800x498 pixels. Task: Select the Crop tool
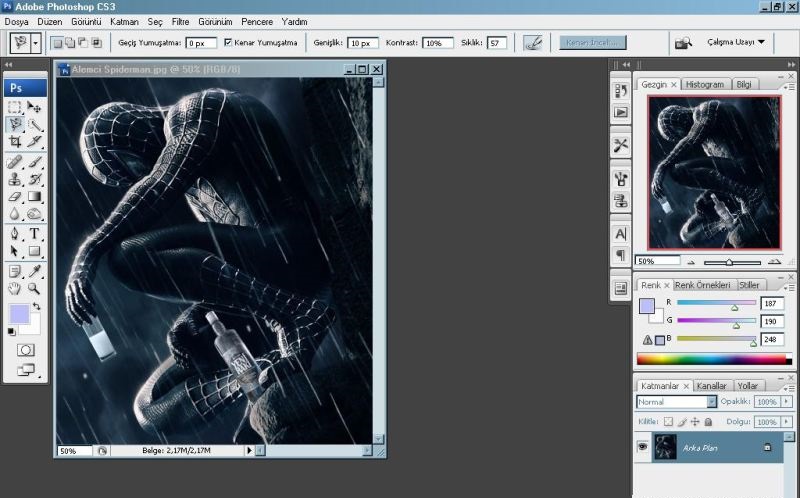tap(15, 141)
